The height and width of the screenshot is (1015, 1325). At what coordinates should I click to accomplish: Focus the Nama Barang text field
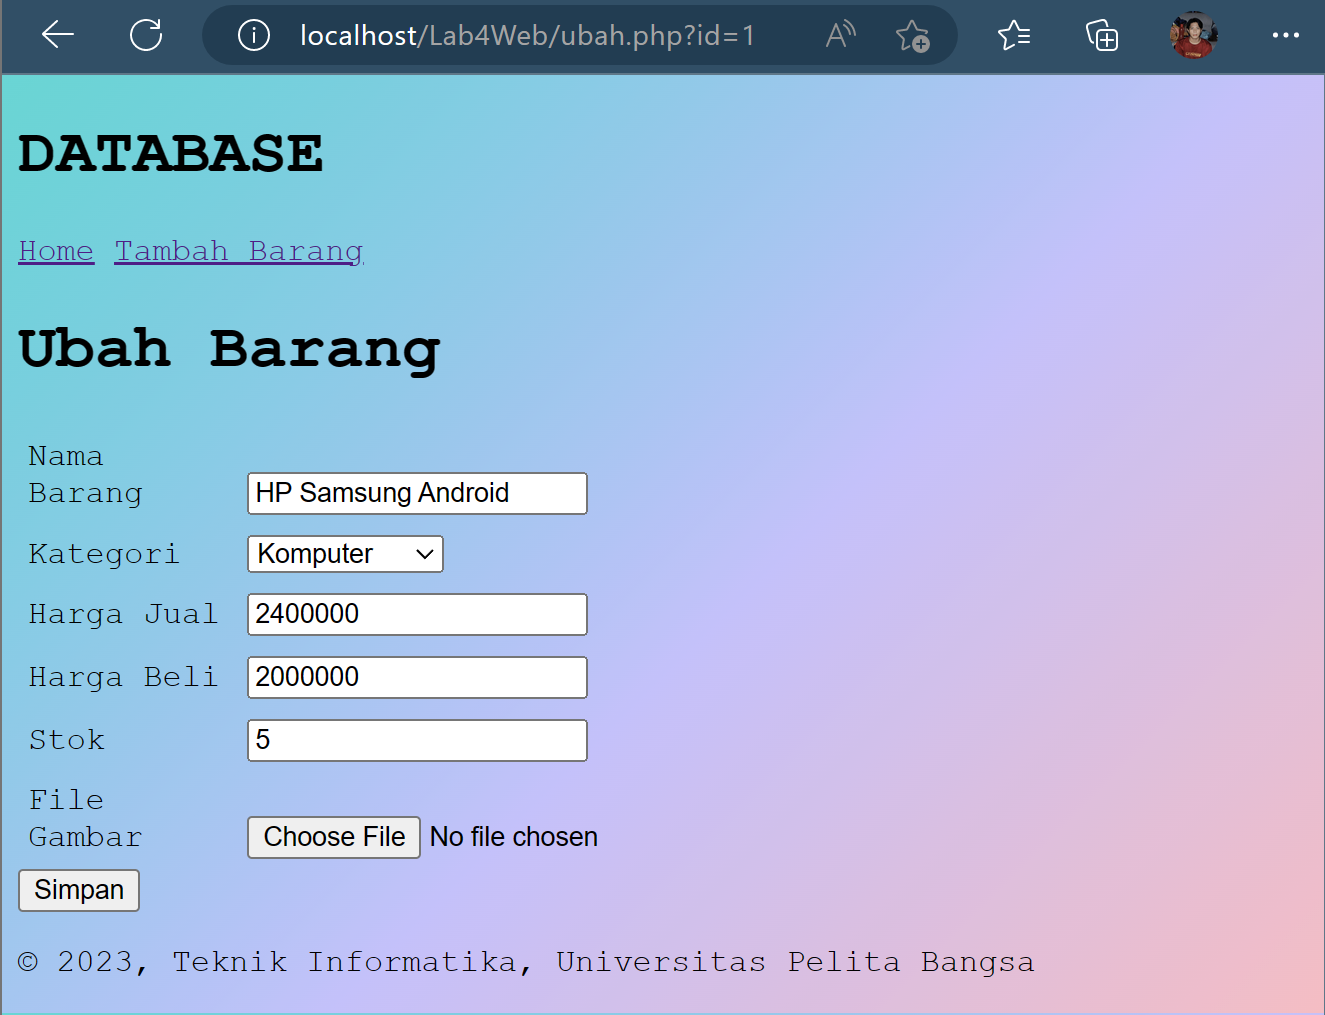click(416, 493)
